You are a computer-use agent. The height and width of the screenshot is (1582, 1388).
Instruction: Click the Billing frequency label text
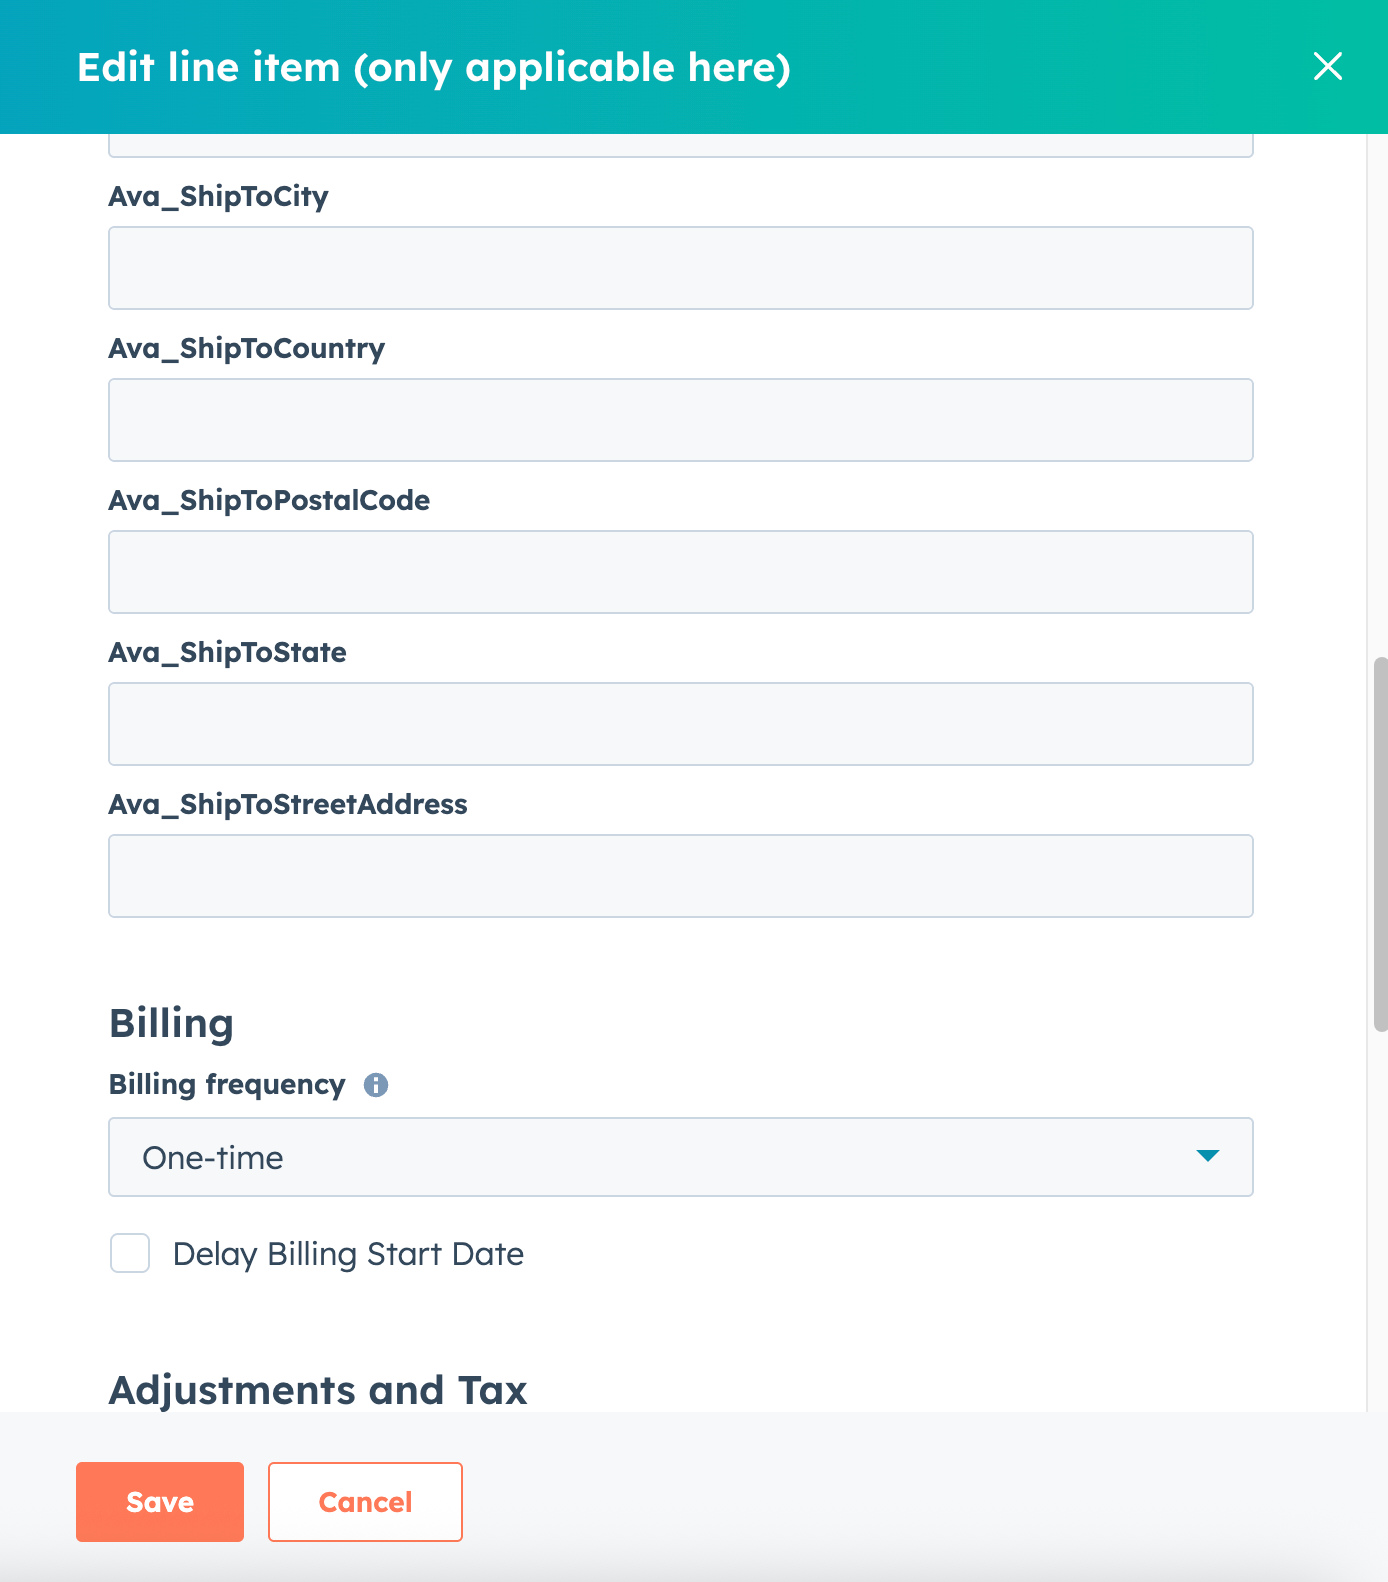point(227,1085)
